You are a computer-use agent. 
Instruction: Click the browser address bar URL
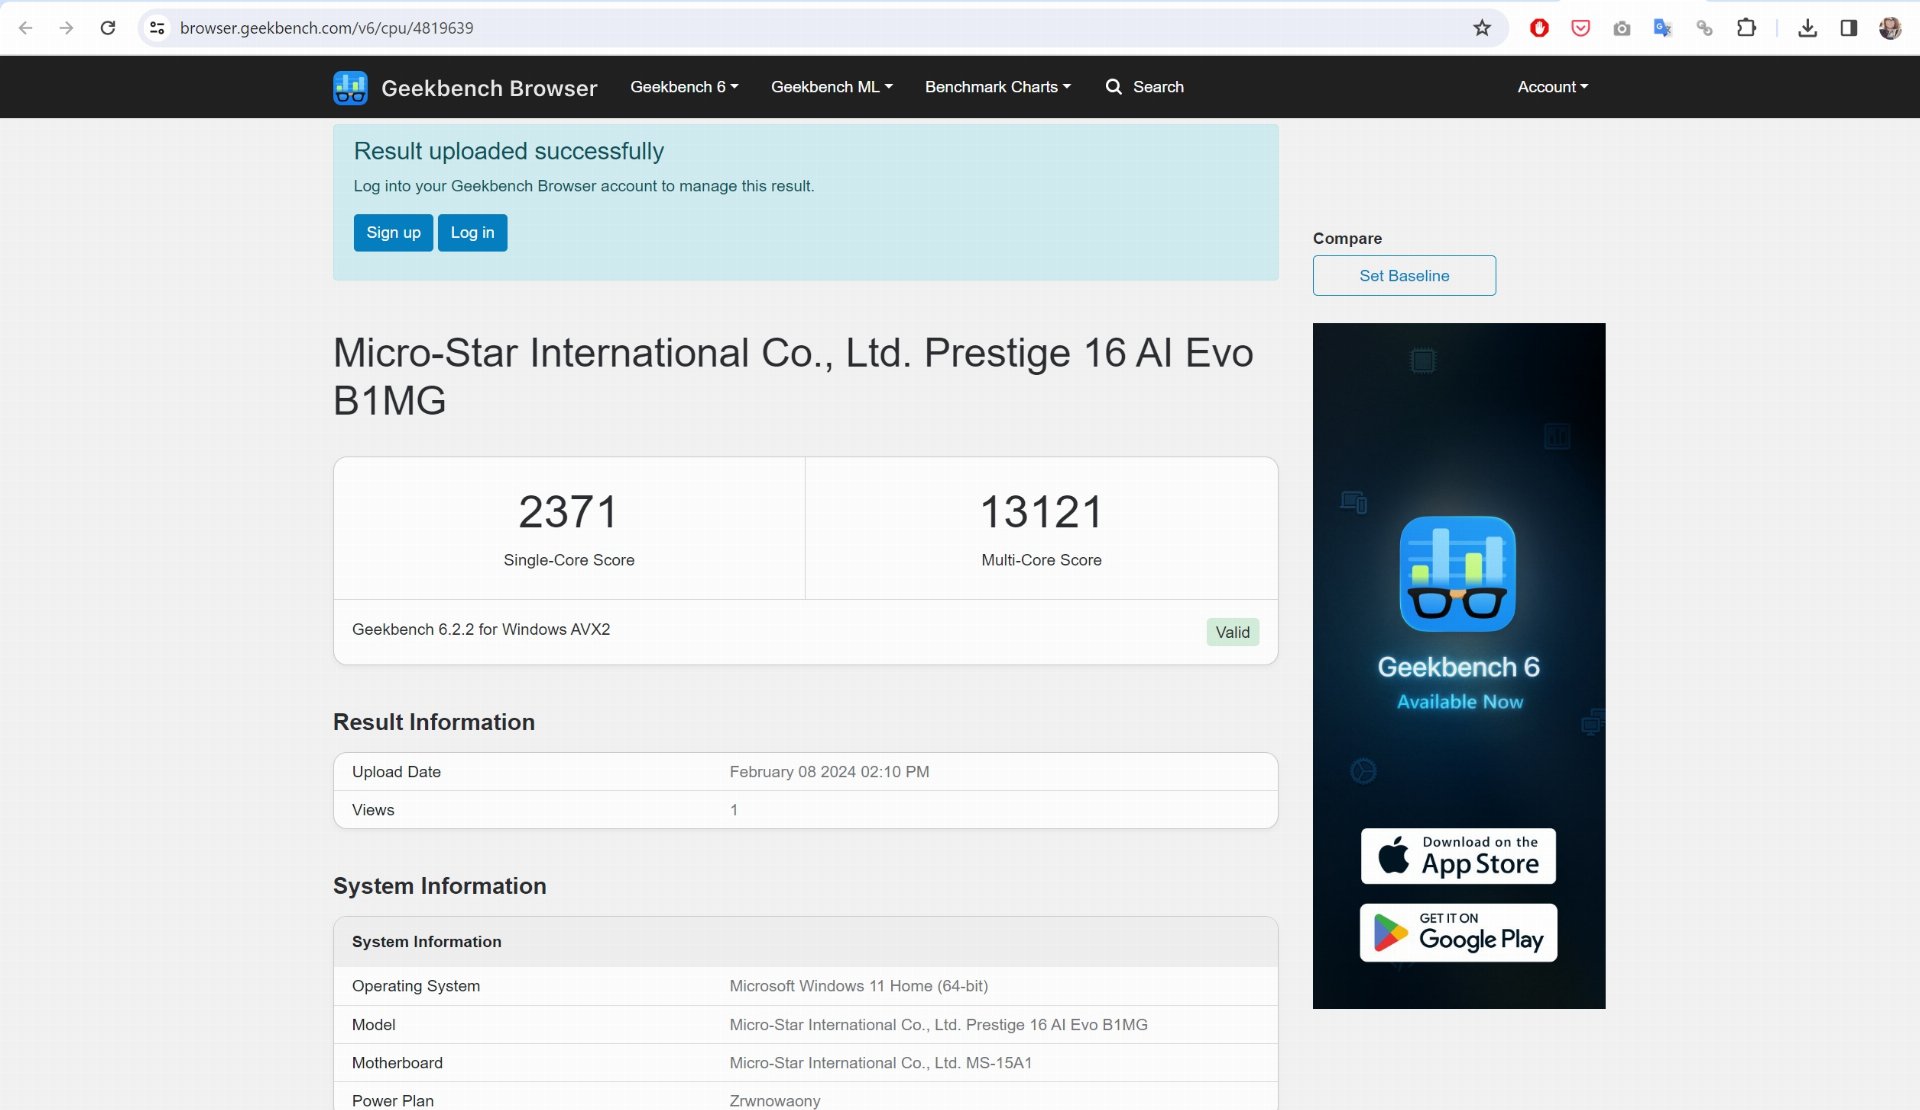coord(326,28)
